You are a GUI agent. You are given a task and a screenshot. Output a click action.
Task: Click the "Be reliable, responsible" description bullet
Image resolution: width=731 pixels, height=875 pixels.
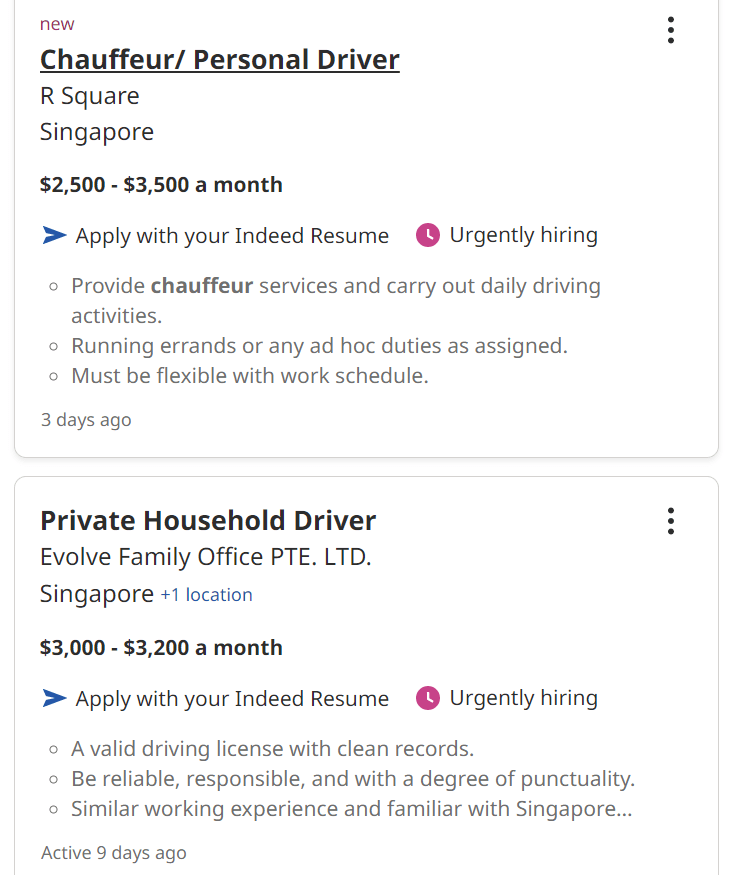click(353, 779)
